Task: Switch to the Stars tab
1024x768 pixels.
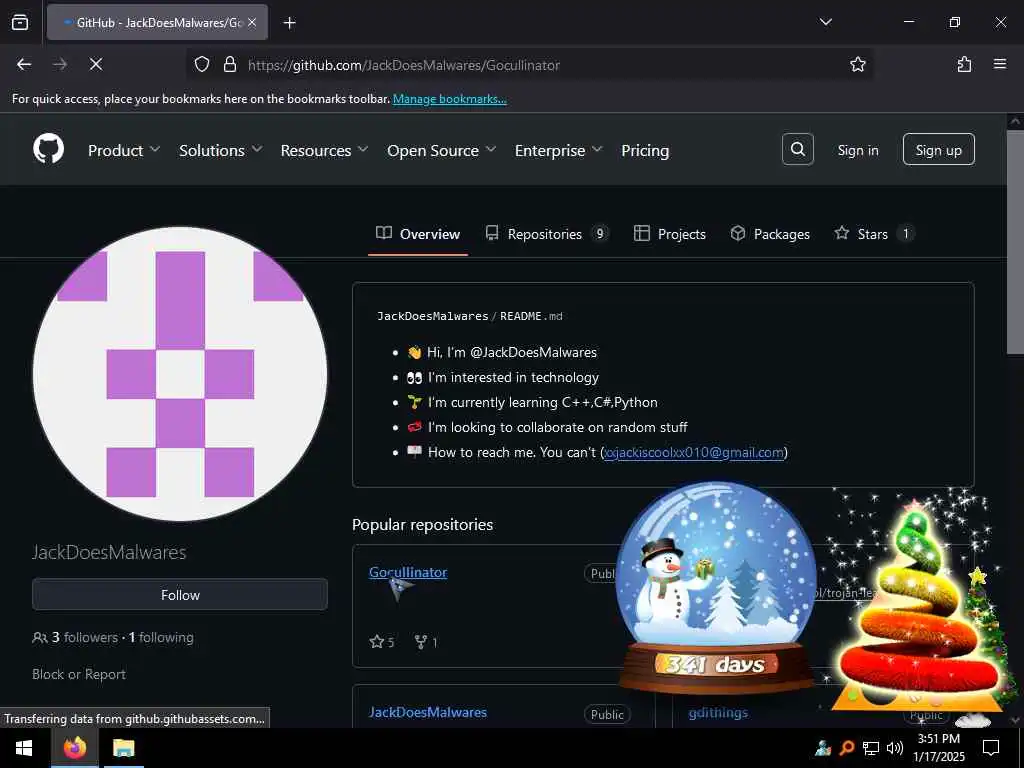Action: pyautogui.click(x=874, y=234)
